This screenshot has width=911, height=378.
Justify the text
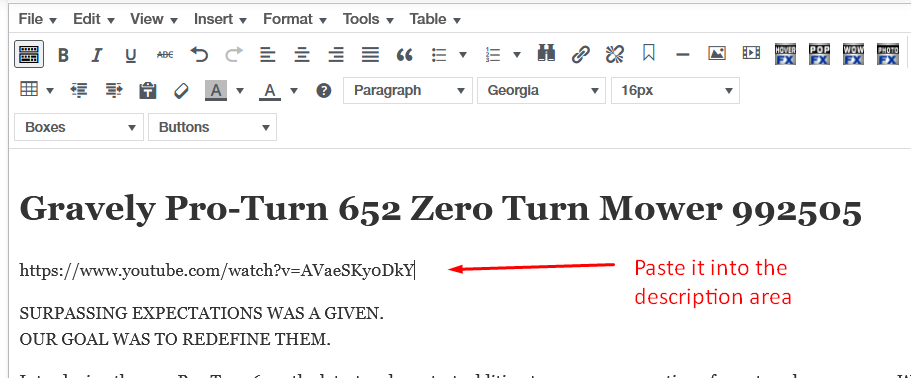[370, 55]
